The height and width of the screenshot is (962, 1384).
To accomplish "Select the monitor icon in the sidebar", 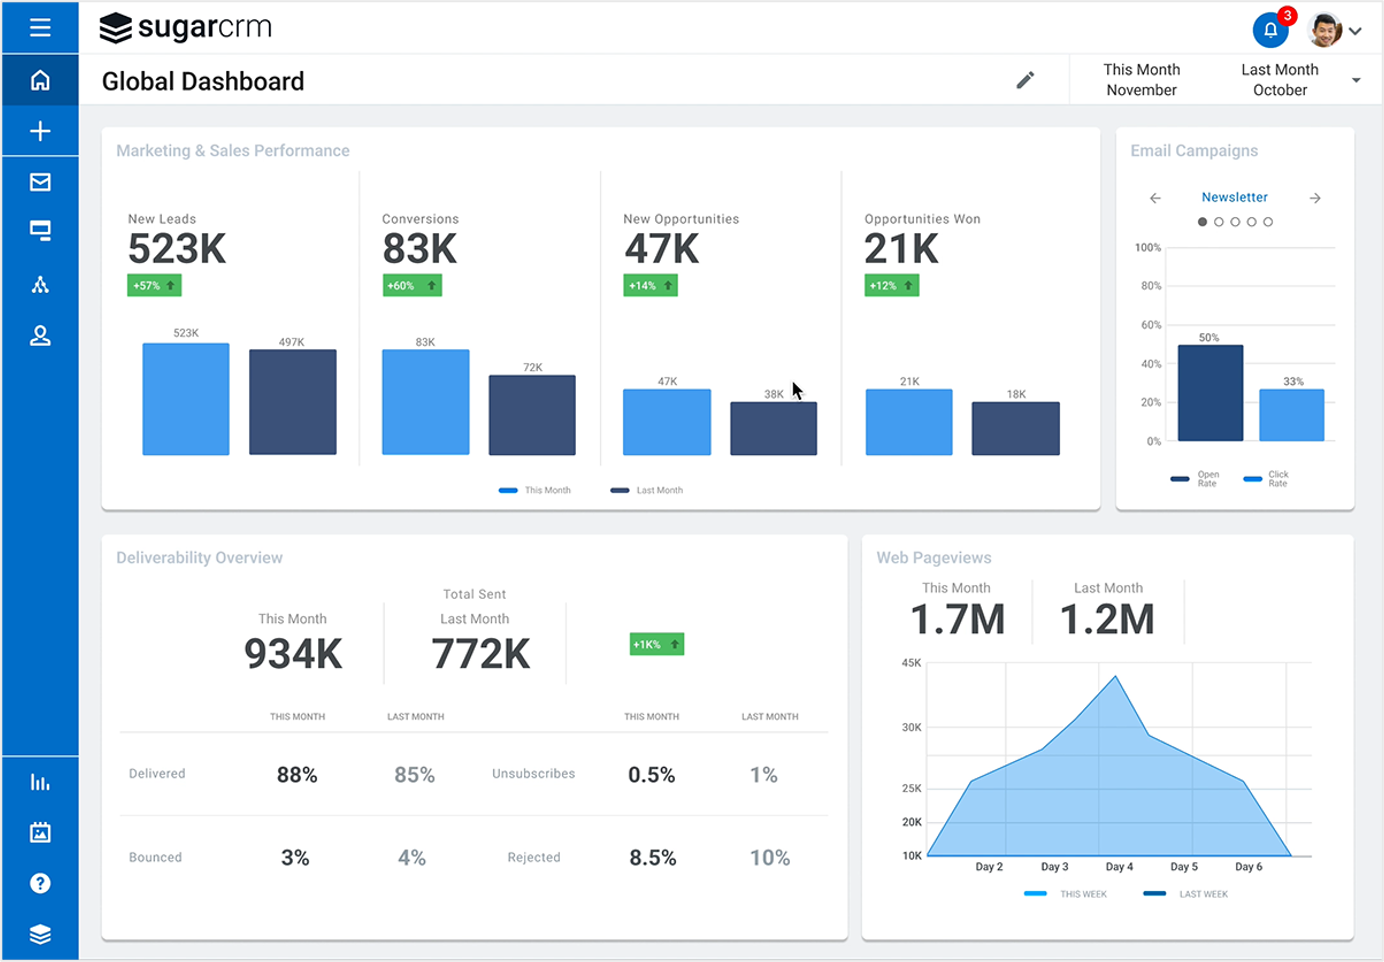I will coord(40,232).
